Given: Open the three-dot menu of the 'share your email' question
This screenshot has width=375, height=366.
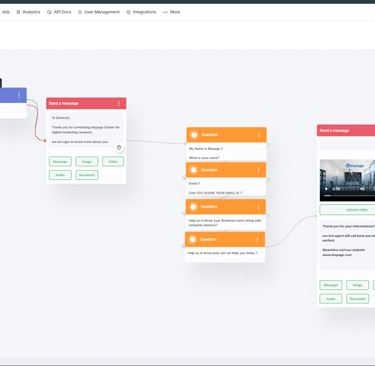Looking at the screenshot, I should coord(258,170).
